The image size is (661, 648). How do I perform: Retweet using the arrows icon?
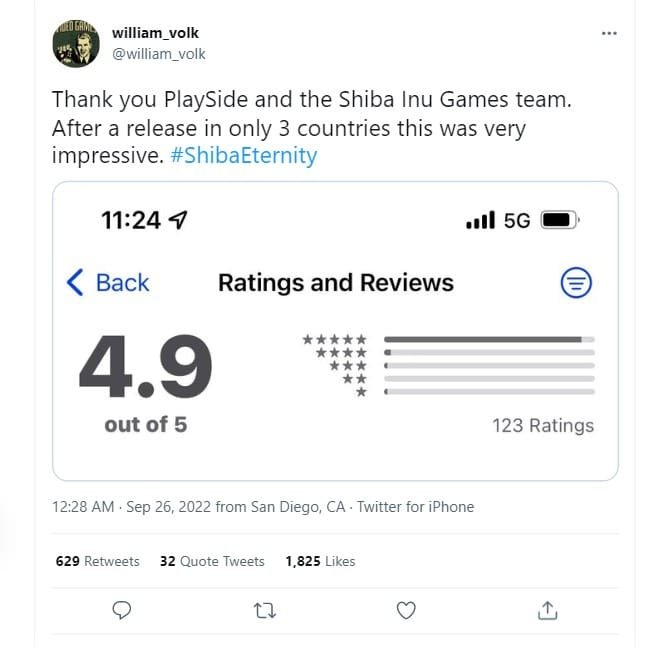(265, 609)
